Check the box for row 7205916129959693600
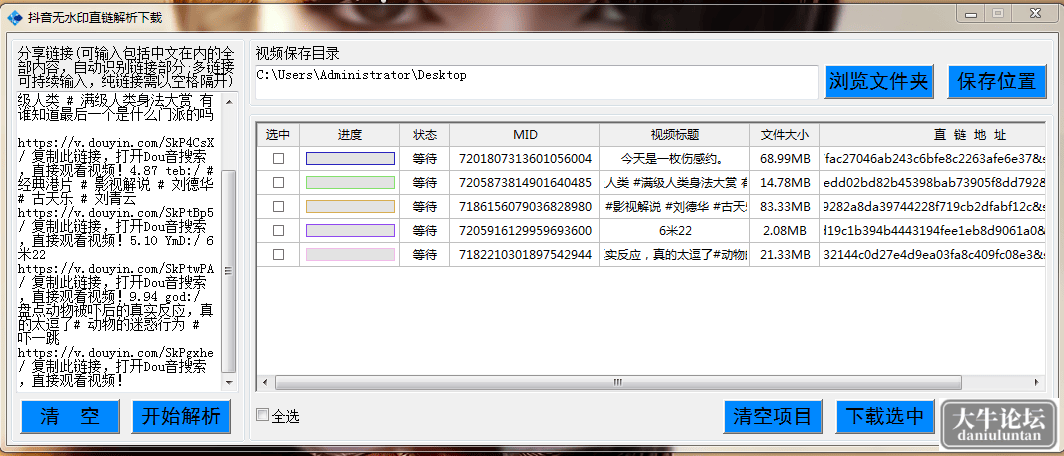This screenshot has width=1064, height=456. pyautogui.click(x=278, y=231)
